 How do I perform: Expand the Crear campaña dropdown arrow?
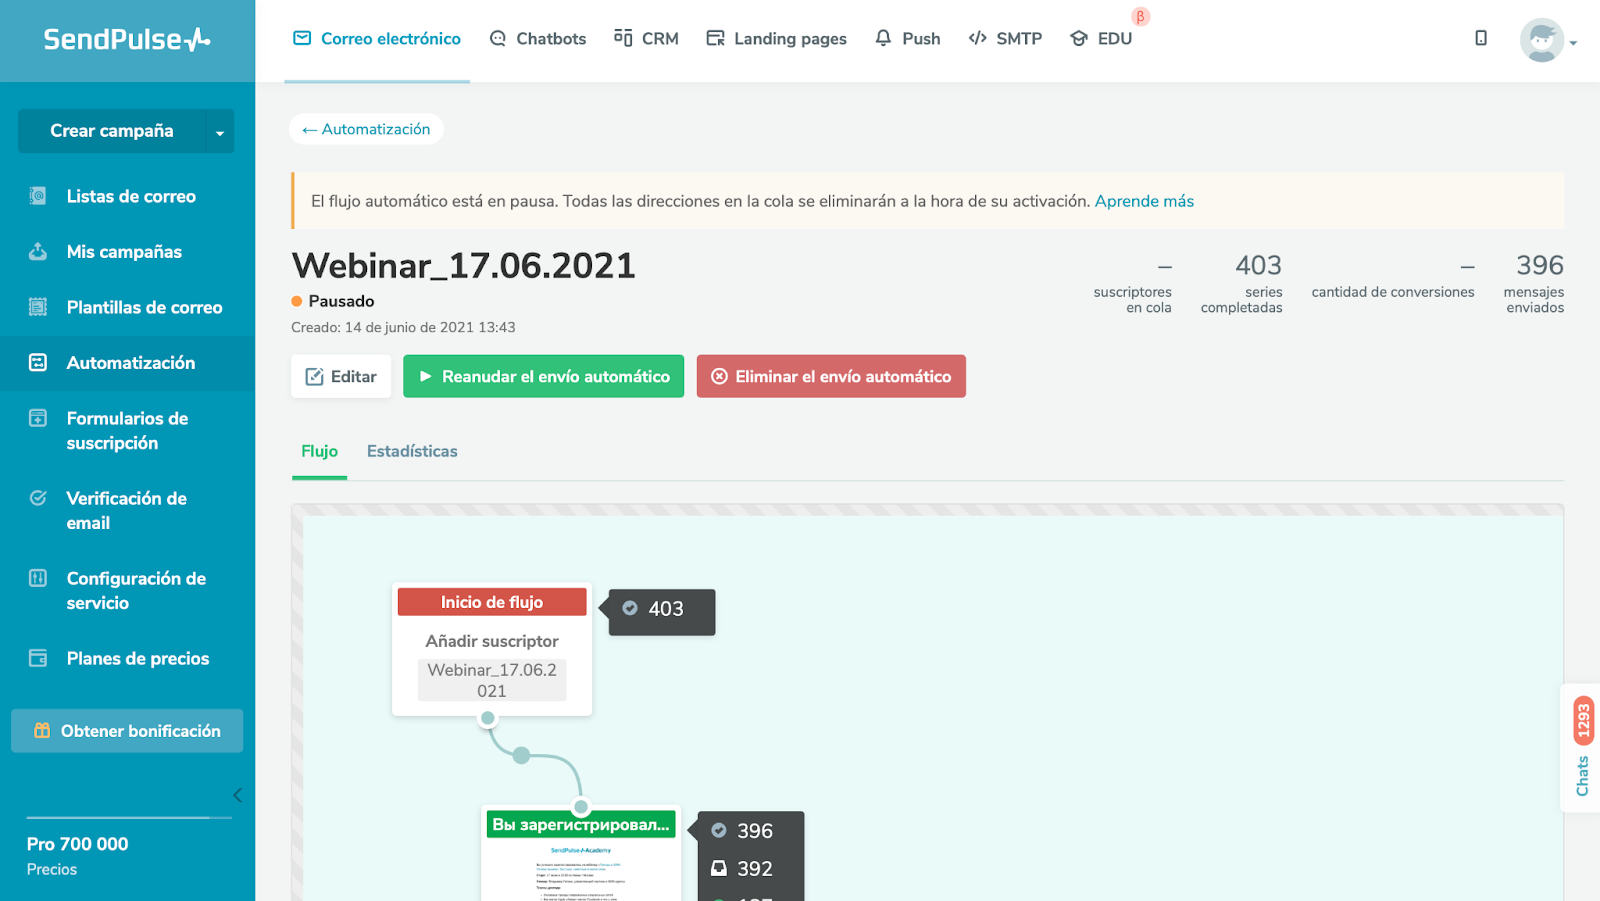point(220,132)
